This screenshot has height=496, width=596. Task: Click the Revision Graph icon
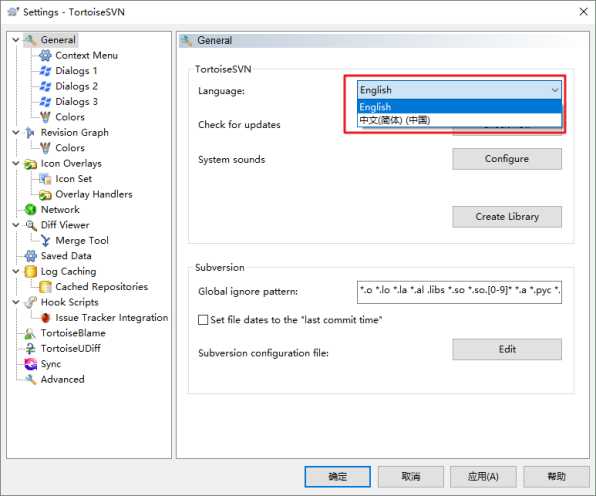click(30, 133)
